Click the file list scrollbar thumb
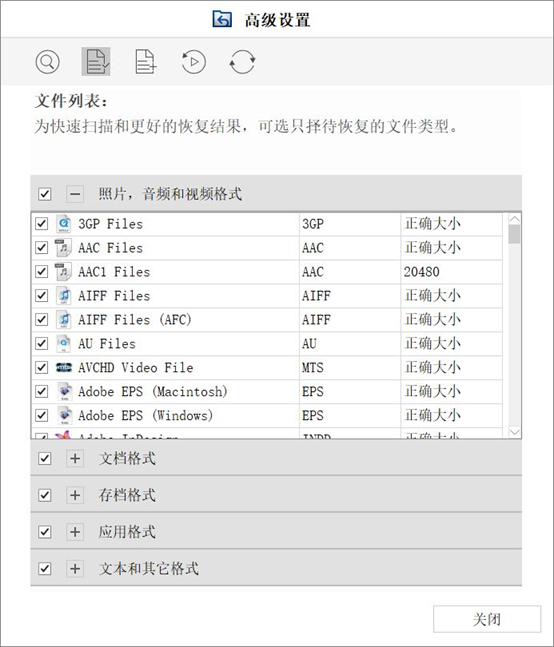 point(514,234)
